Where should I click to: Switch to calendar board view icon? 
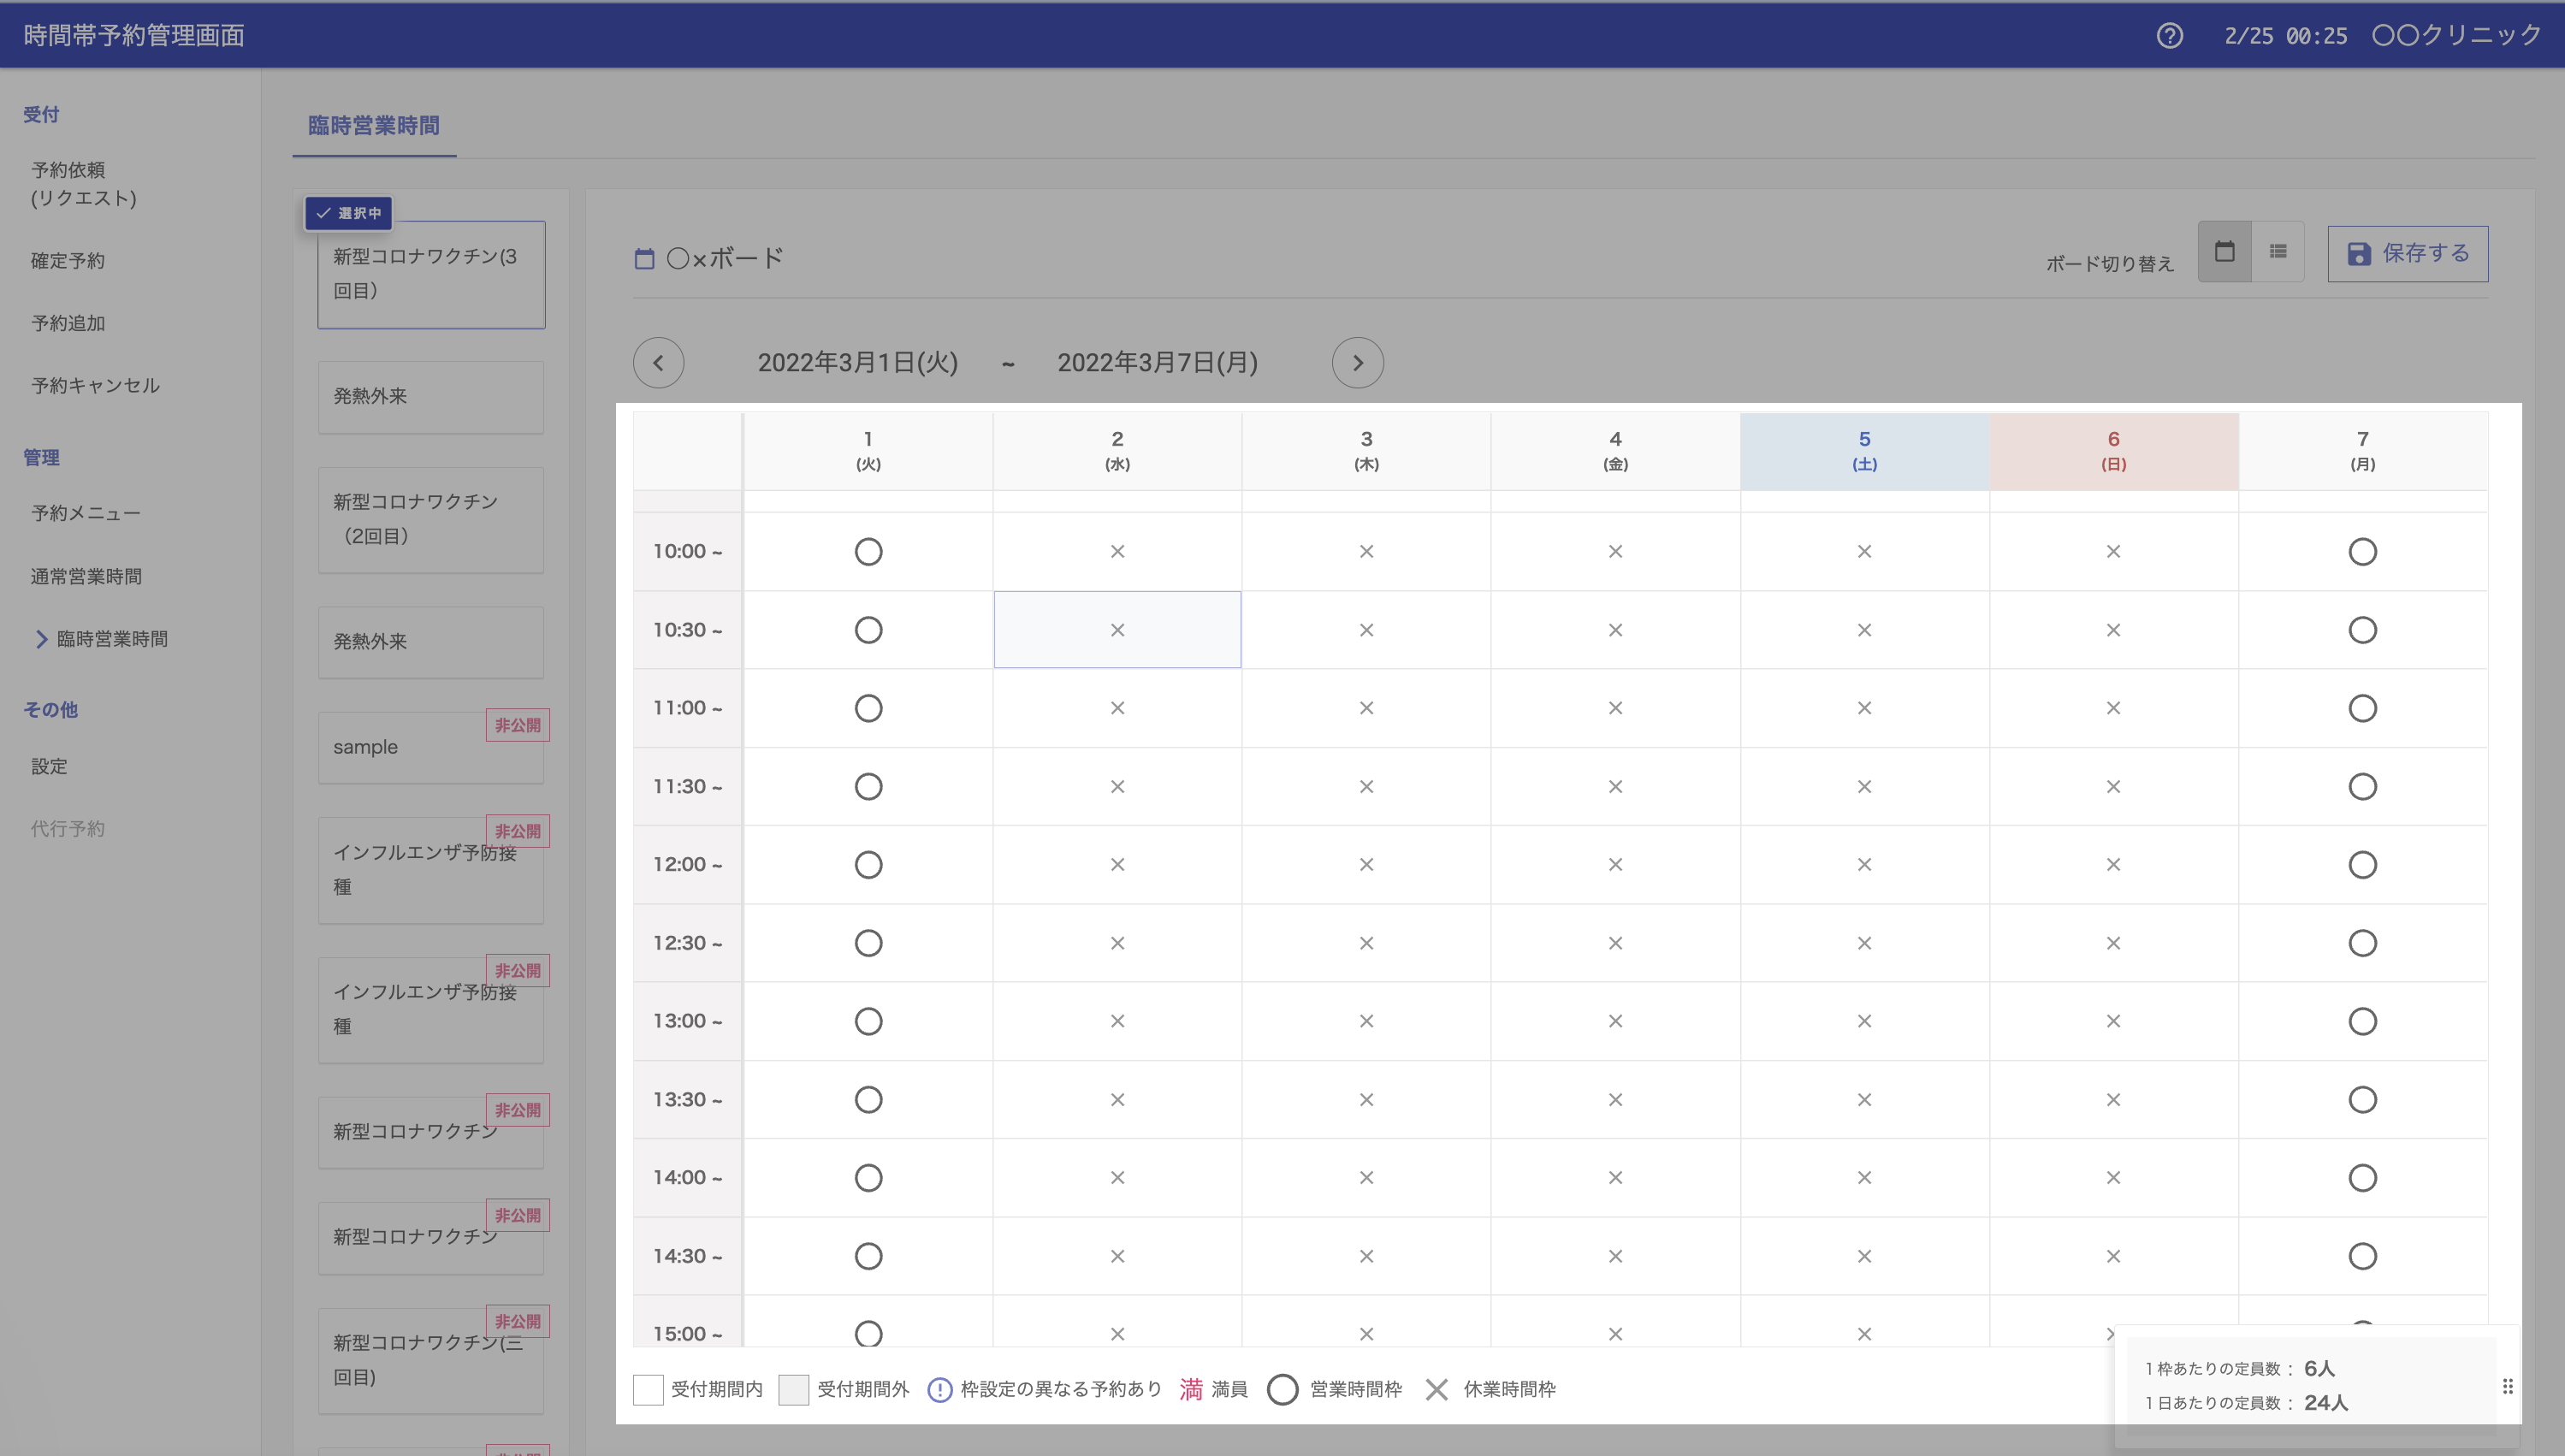[x=2224, y=252]
